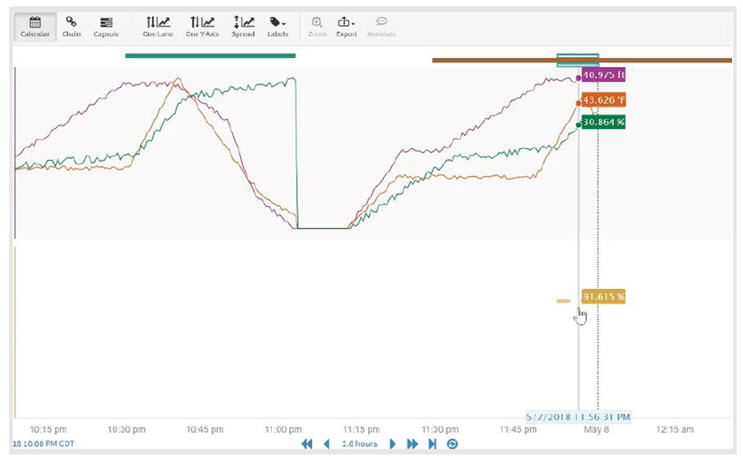Click the One Lane layout icon
Image resolution: width=743 pixels, height=458 pixels.
pos(157,26)
